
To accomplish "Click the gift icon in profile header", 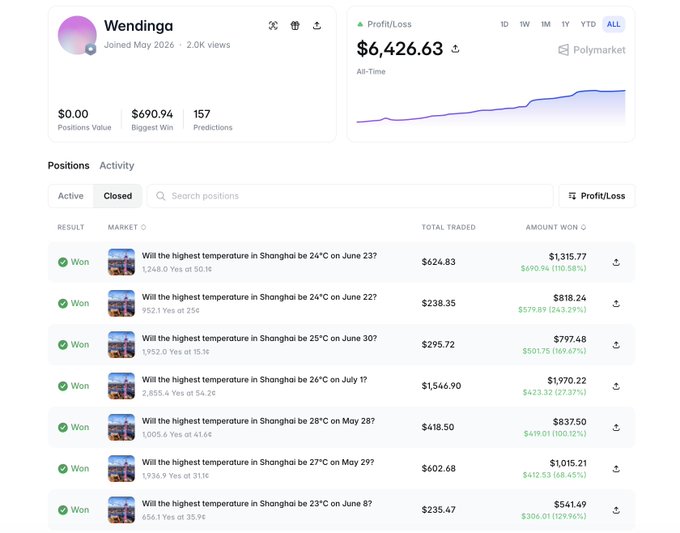I will [295, 26].
